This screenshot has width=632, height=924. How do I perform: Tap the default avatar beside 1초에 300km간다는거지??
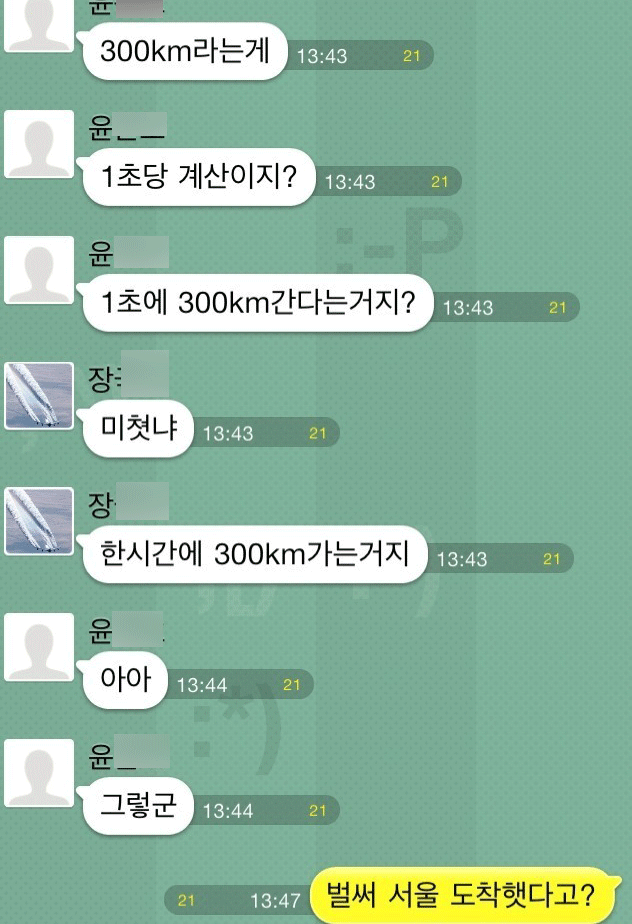39,270
